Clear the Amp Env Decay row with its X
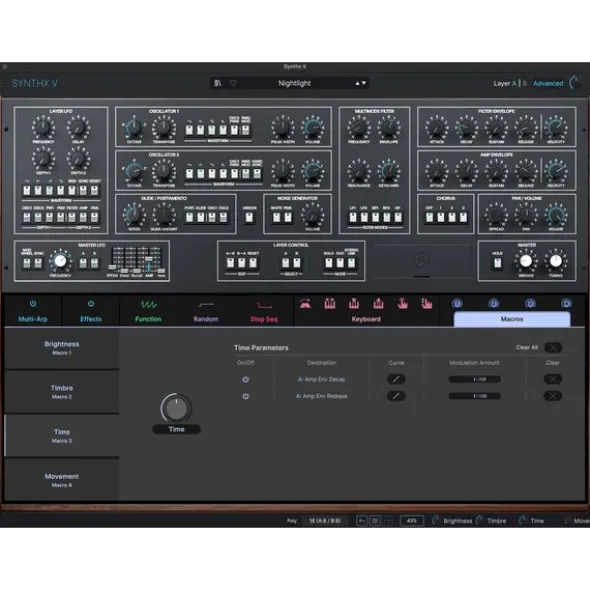Viewport: 590px width, 591px height. (553, 379)
